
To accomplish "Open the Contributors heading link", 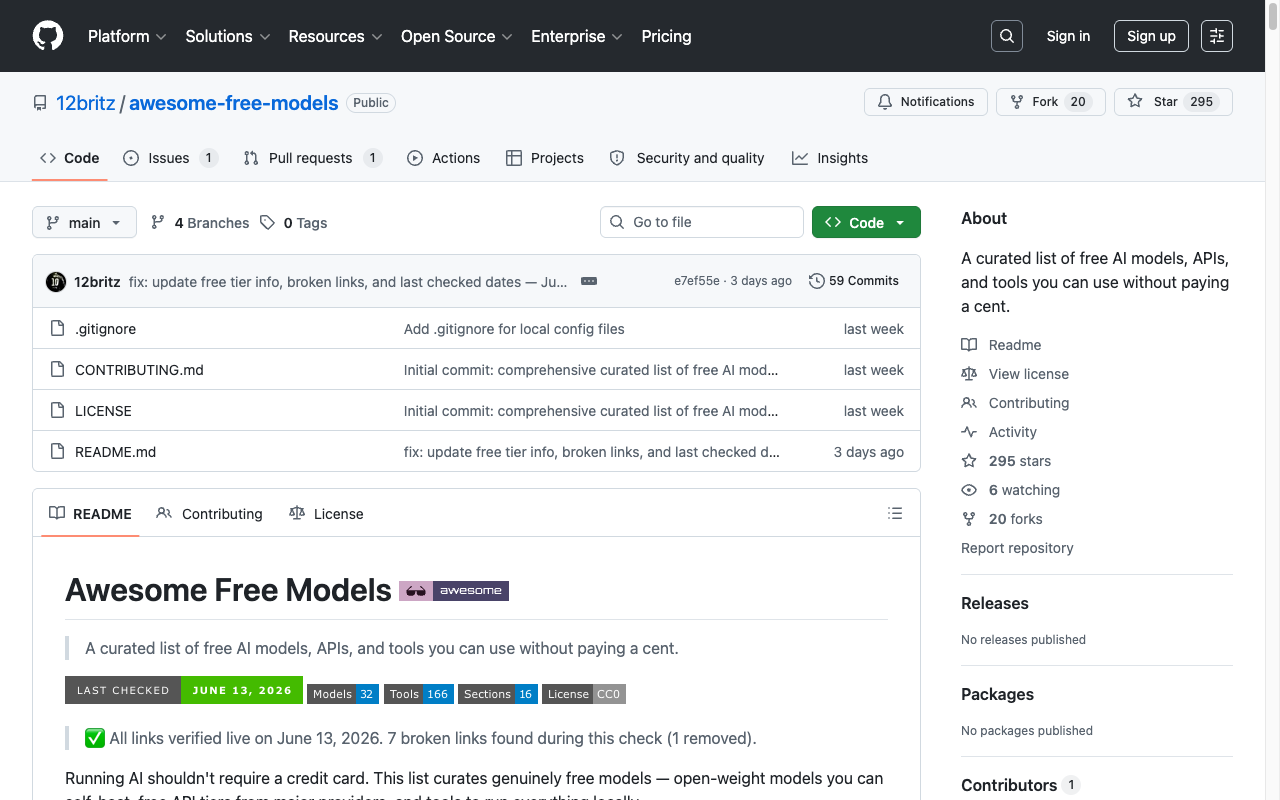I will point(1020,785).
